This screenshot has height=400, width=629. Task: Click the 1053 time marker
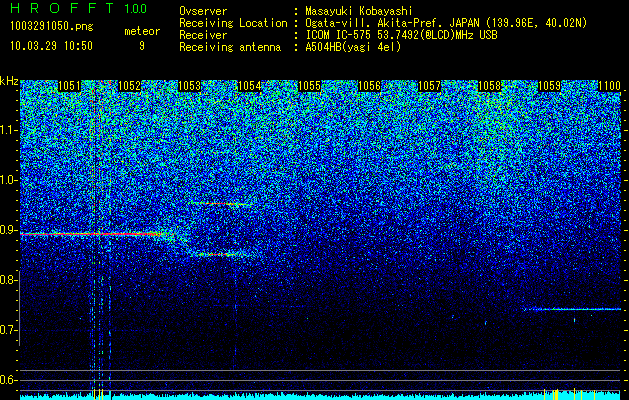pyautogui.click(x=189, y=86)
